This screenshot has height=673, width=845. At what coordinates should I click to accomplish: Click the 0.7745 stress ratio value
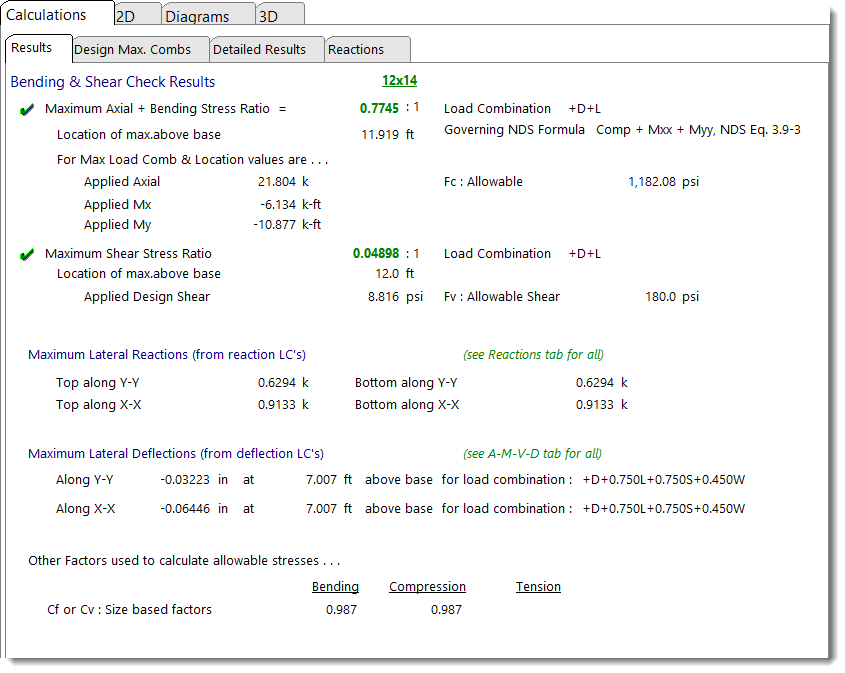(x=379, y=108)
